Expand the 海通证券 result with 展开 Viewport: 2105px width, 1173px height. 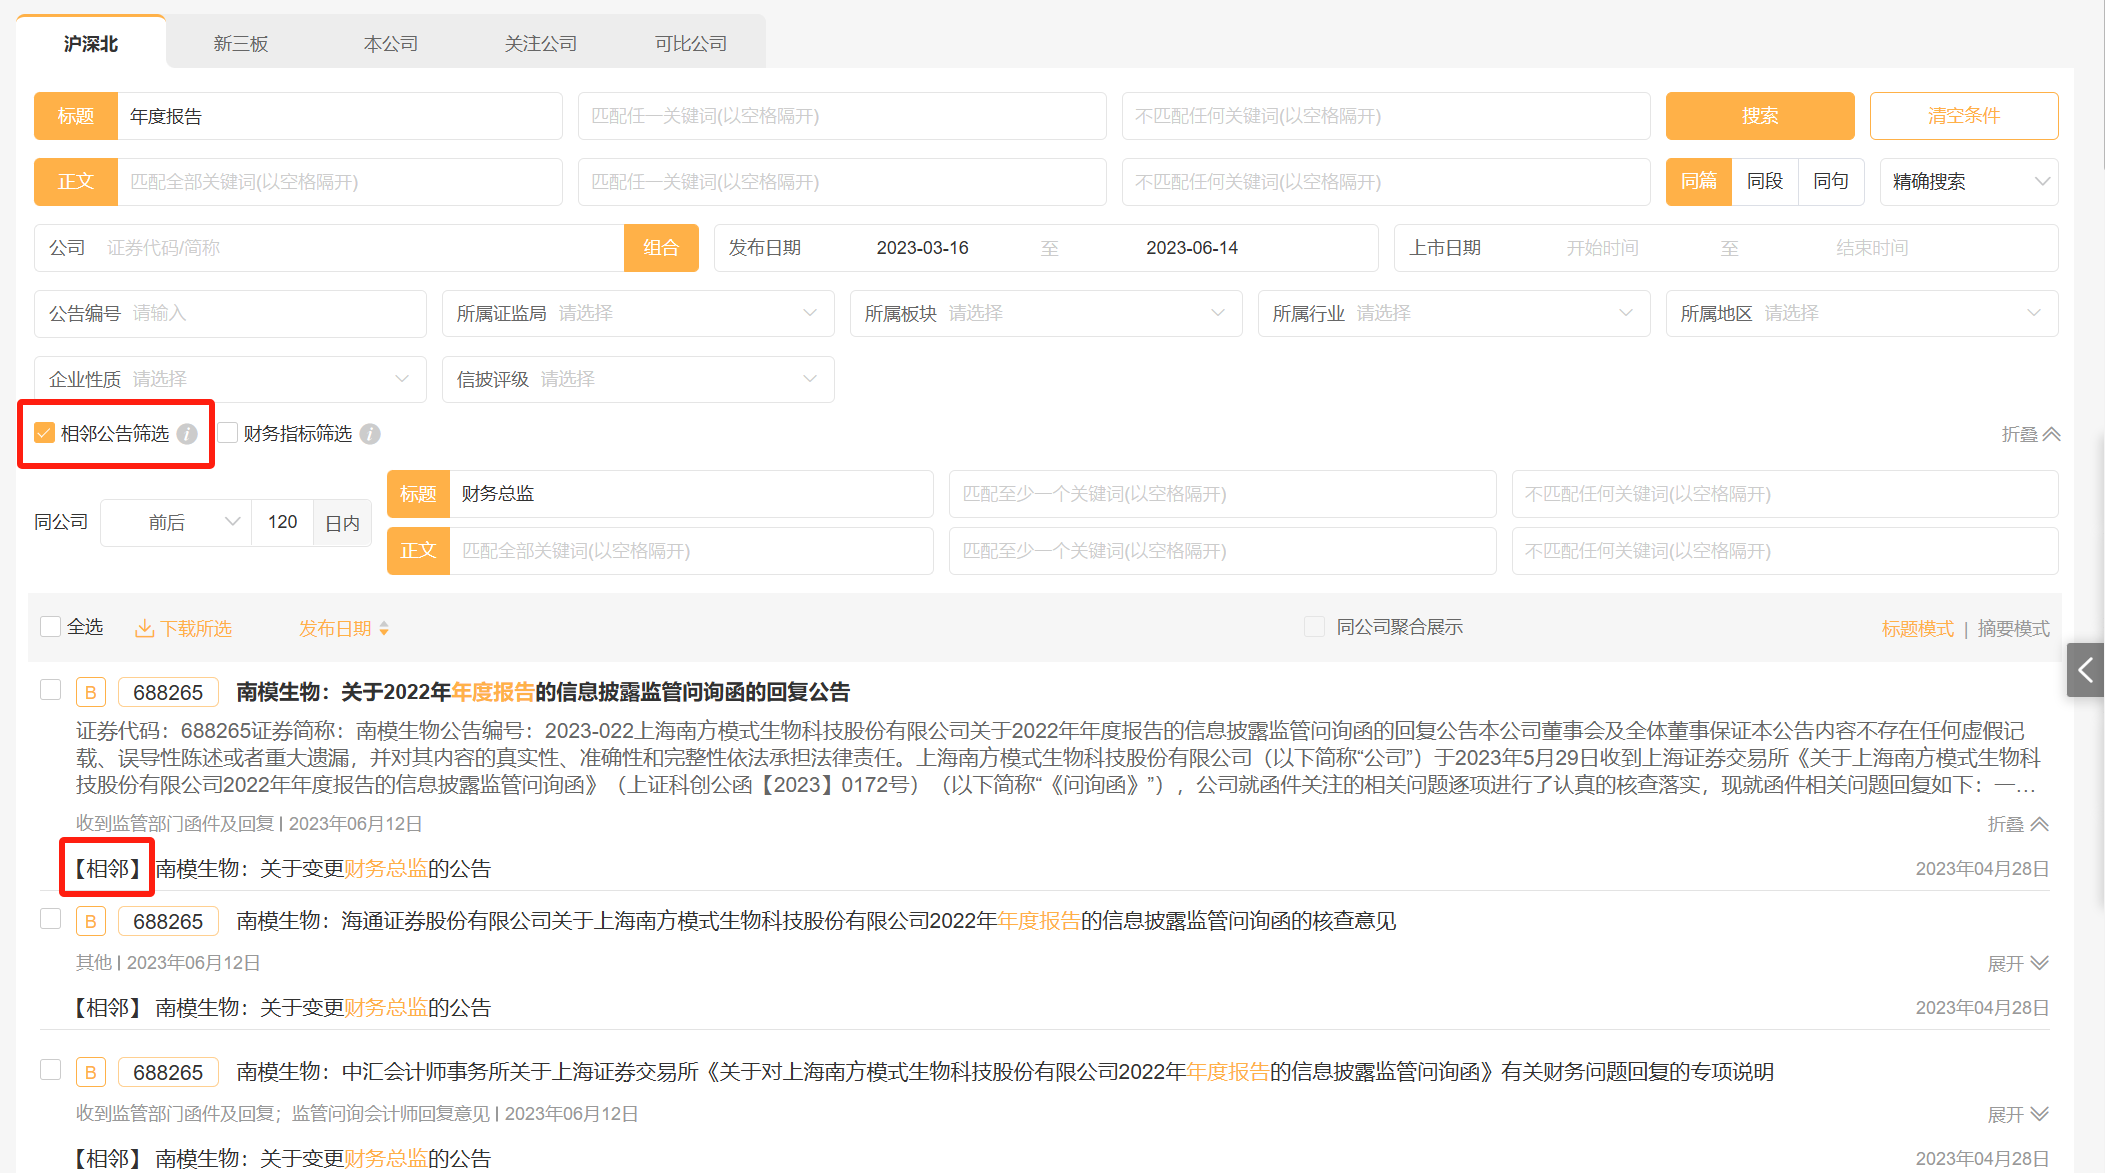click(x=2018, y=963)
